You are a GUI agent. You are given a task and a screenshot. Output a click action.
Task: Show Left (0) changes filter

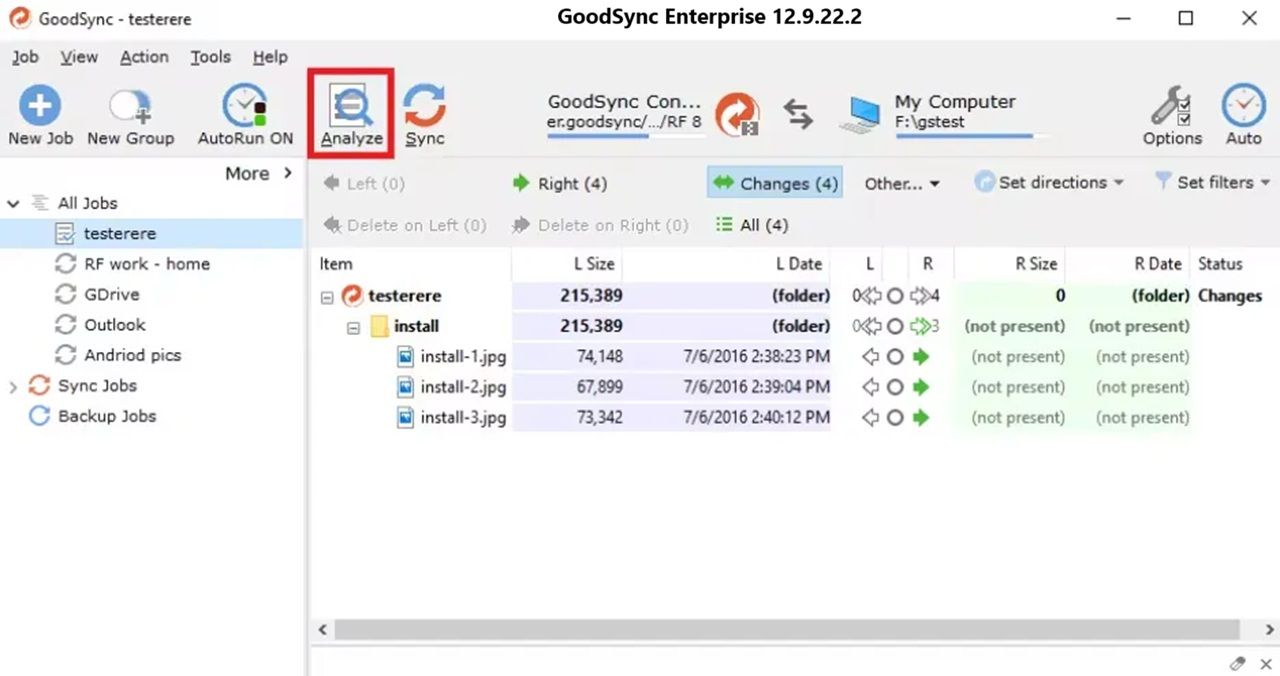[x=363, y=184]
